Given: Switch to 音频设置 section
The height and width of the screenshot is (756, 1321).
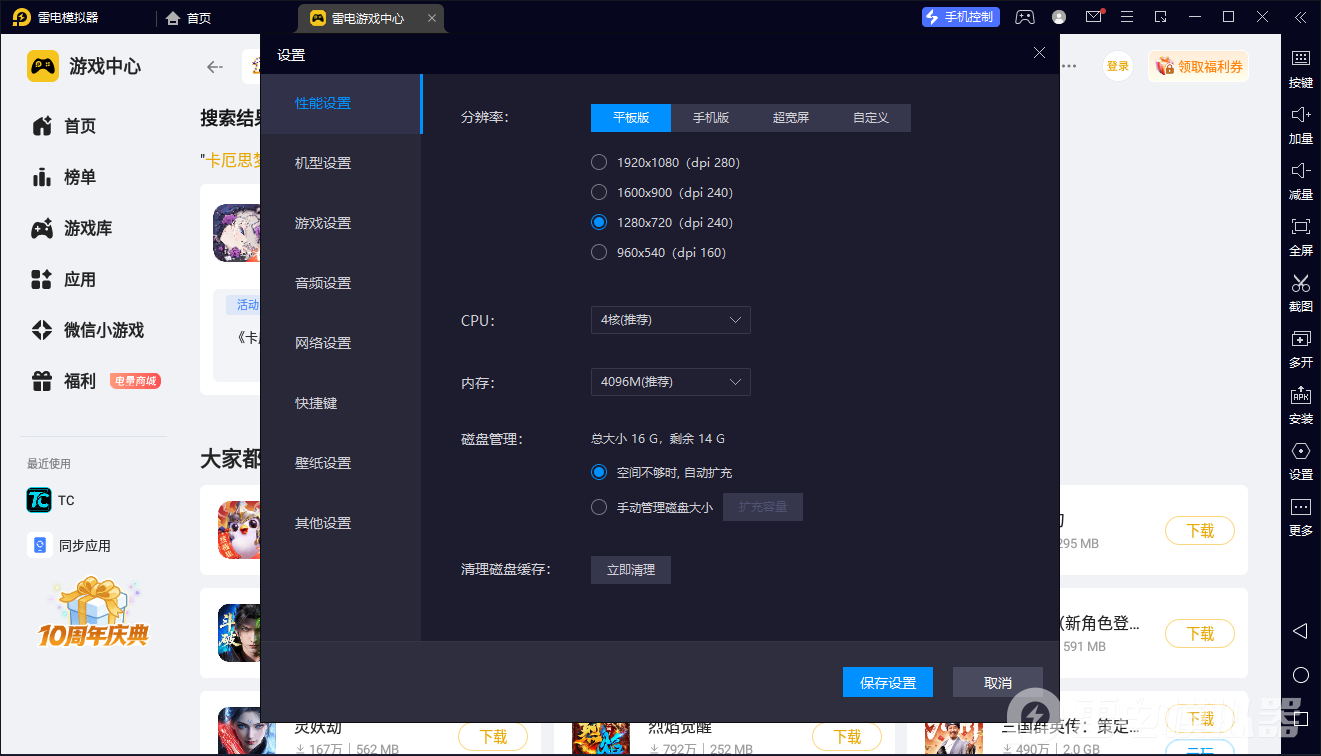Looking at the screenshot, I should (x=341, y=284).
